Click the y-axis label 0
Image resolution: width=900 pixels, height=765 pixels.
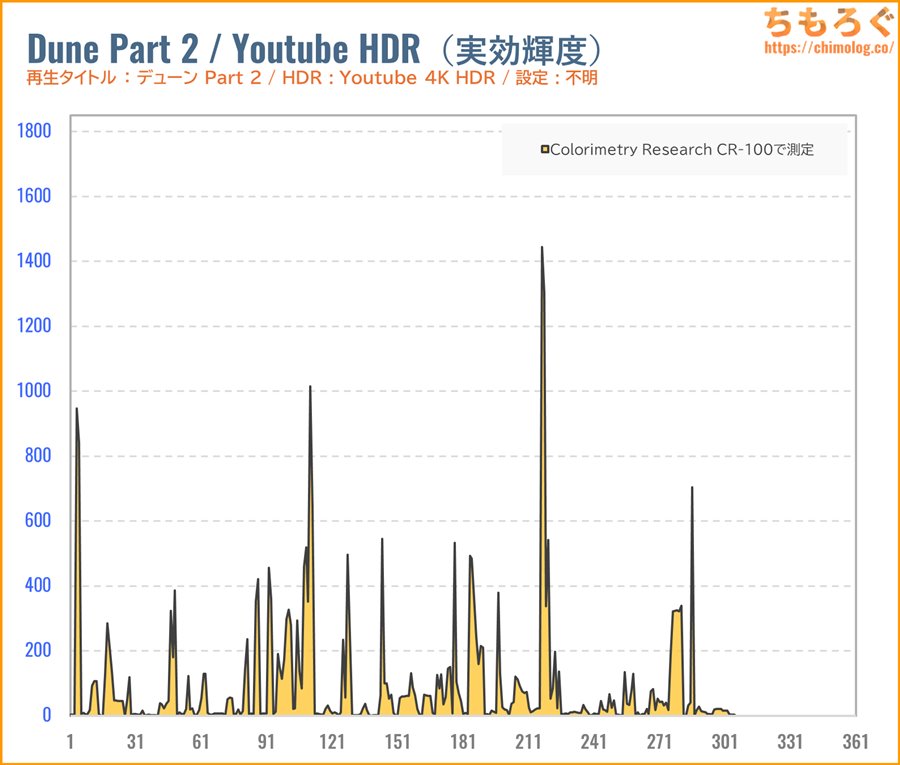pyautogui.click(x=47, y=714)
